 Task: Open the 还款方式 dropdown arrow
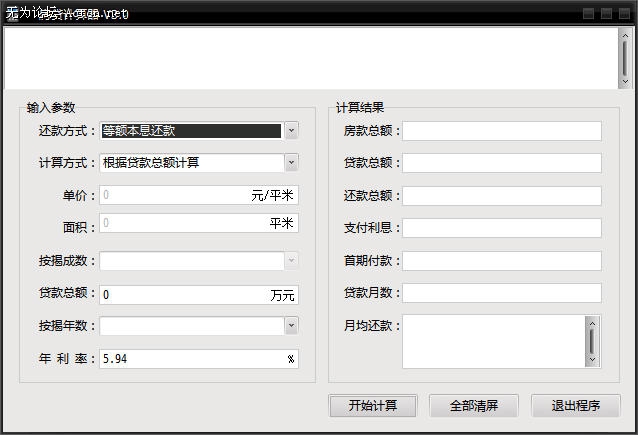coord(290,130)
